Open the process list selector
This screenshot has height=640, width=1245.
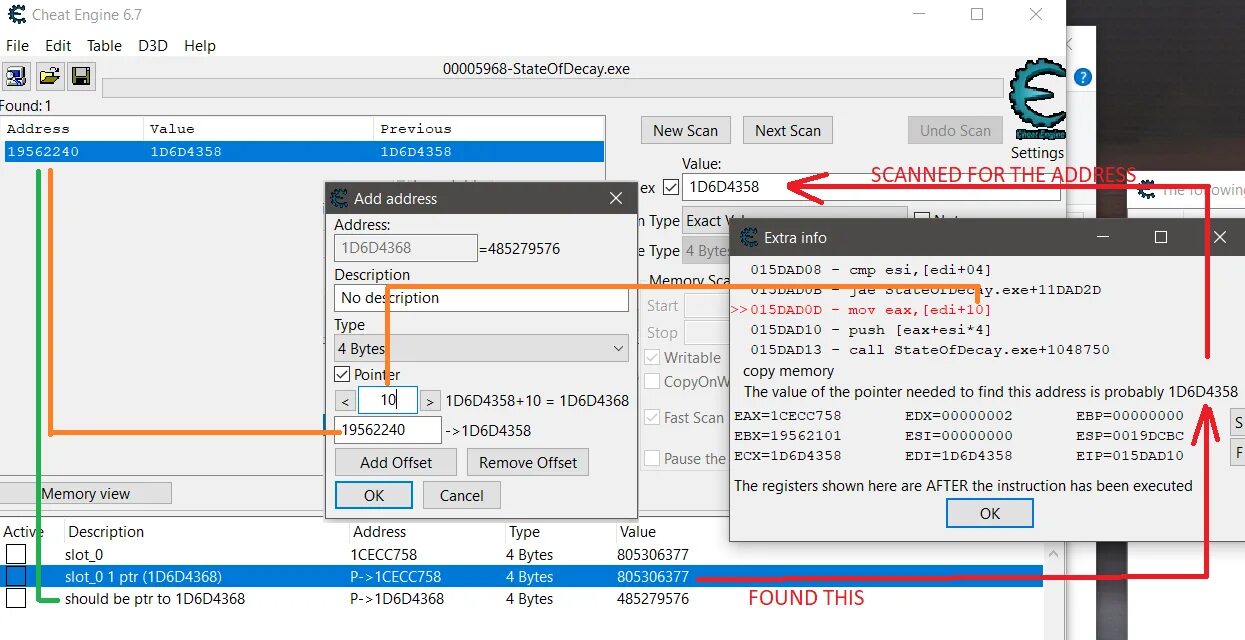16,76
